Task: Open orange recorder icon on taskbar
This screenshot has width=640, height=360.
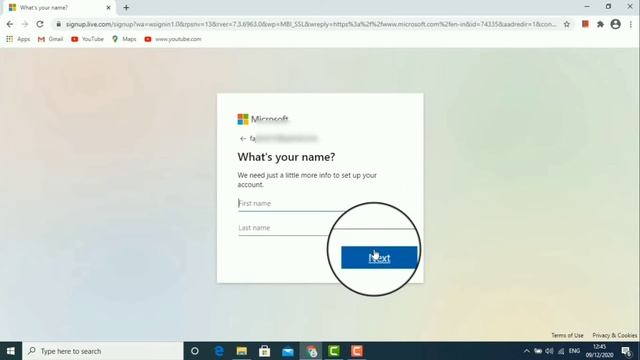Action: [357, 351]
